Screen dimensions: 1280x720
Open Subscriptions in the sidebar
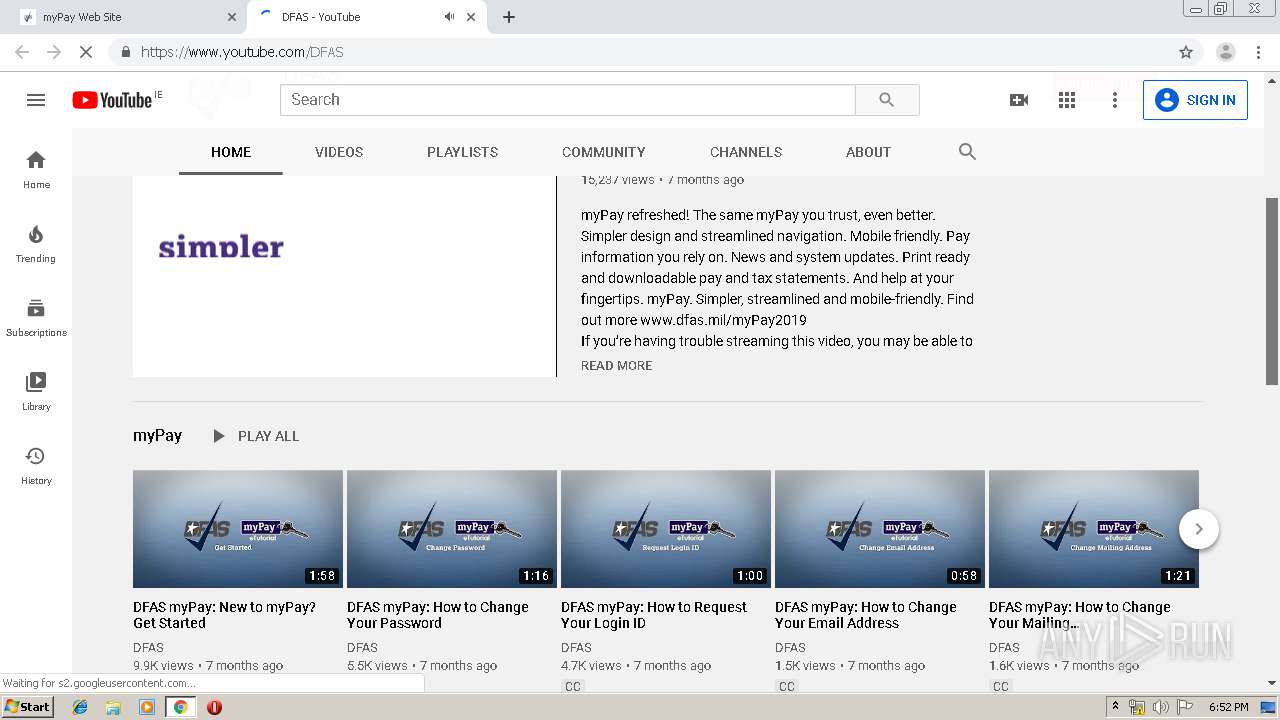point(36,318)
